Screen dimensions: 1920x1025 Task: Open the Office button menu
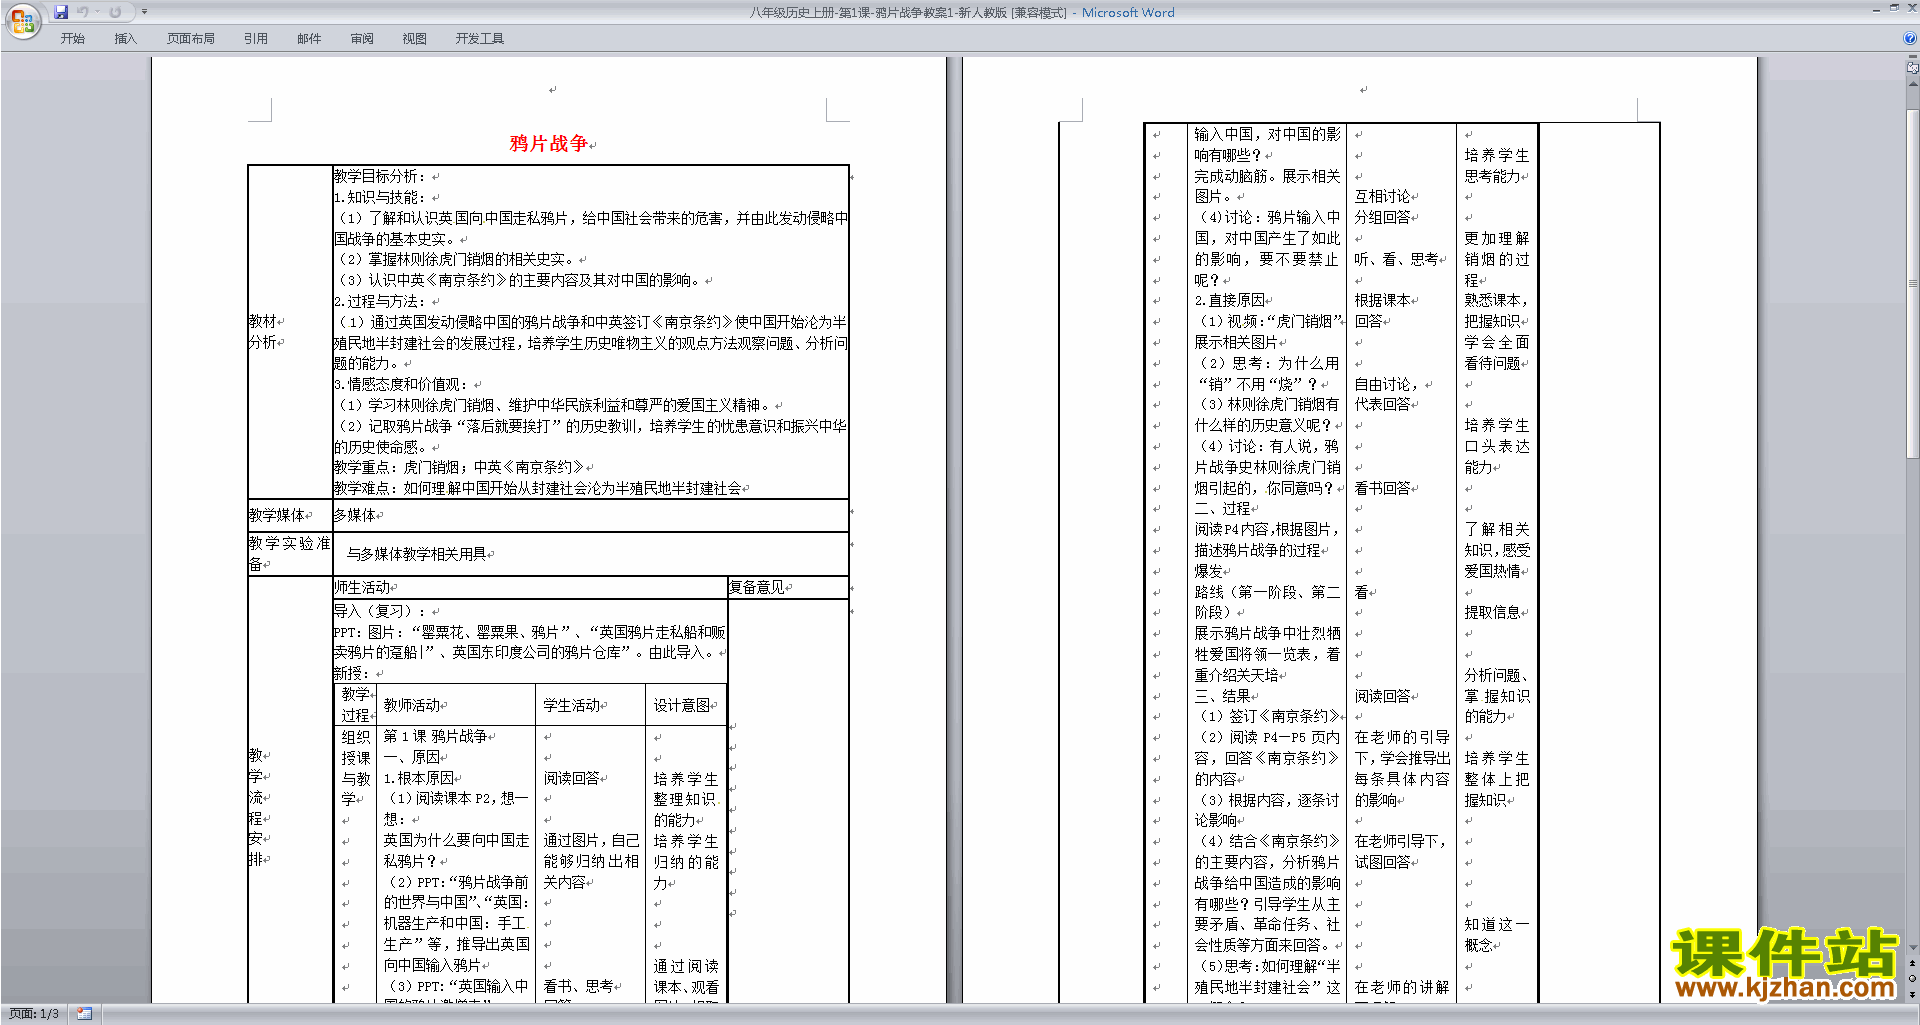[22, 21]
